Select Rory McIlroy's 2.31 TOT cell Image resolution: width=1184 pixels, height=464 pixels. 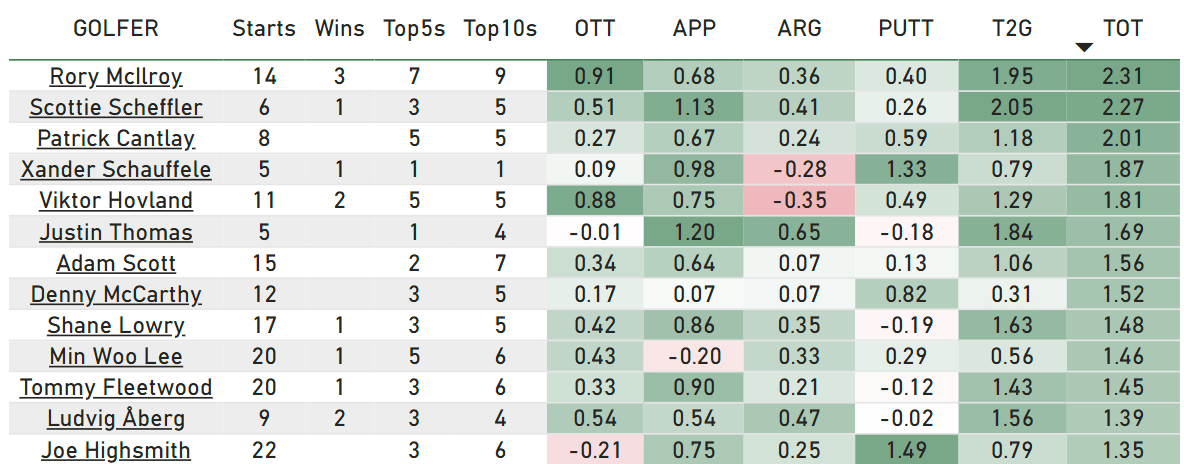[x=1124, y=76]
